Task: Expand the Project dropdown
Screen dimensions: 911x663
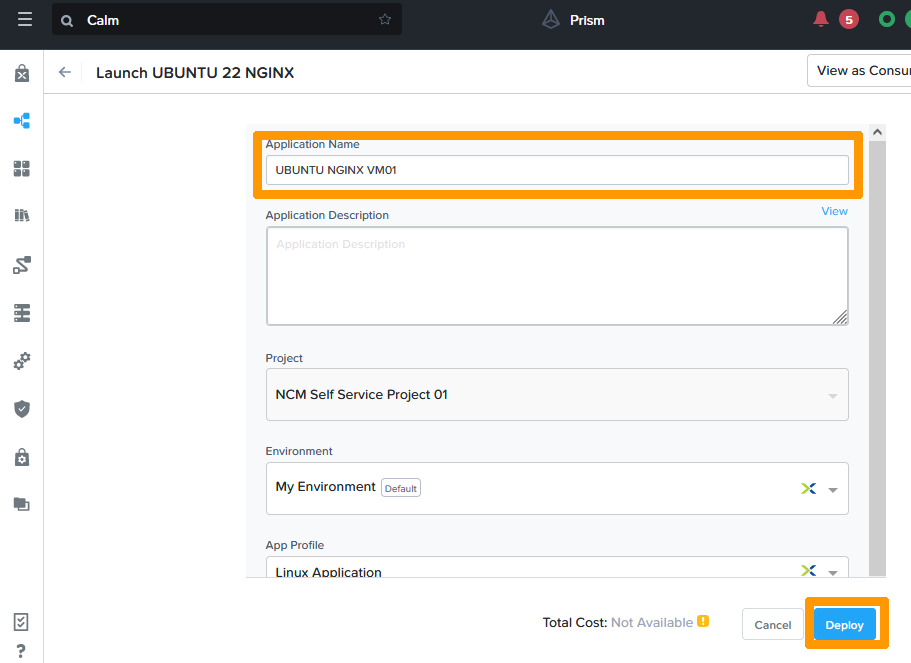Action: pos(832,396)
